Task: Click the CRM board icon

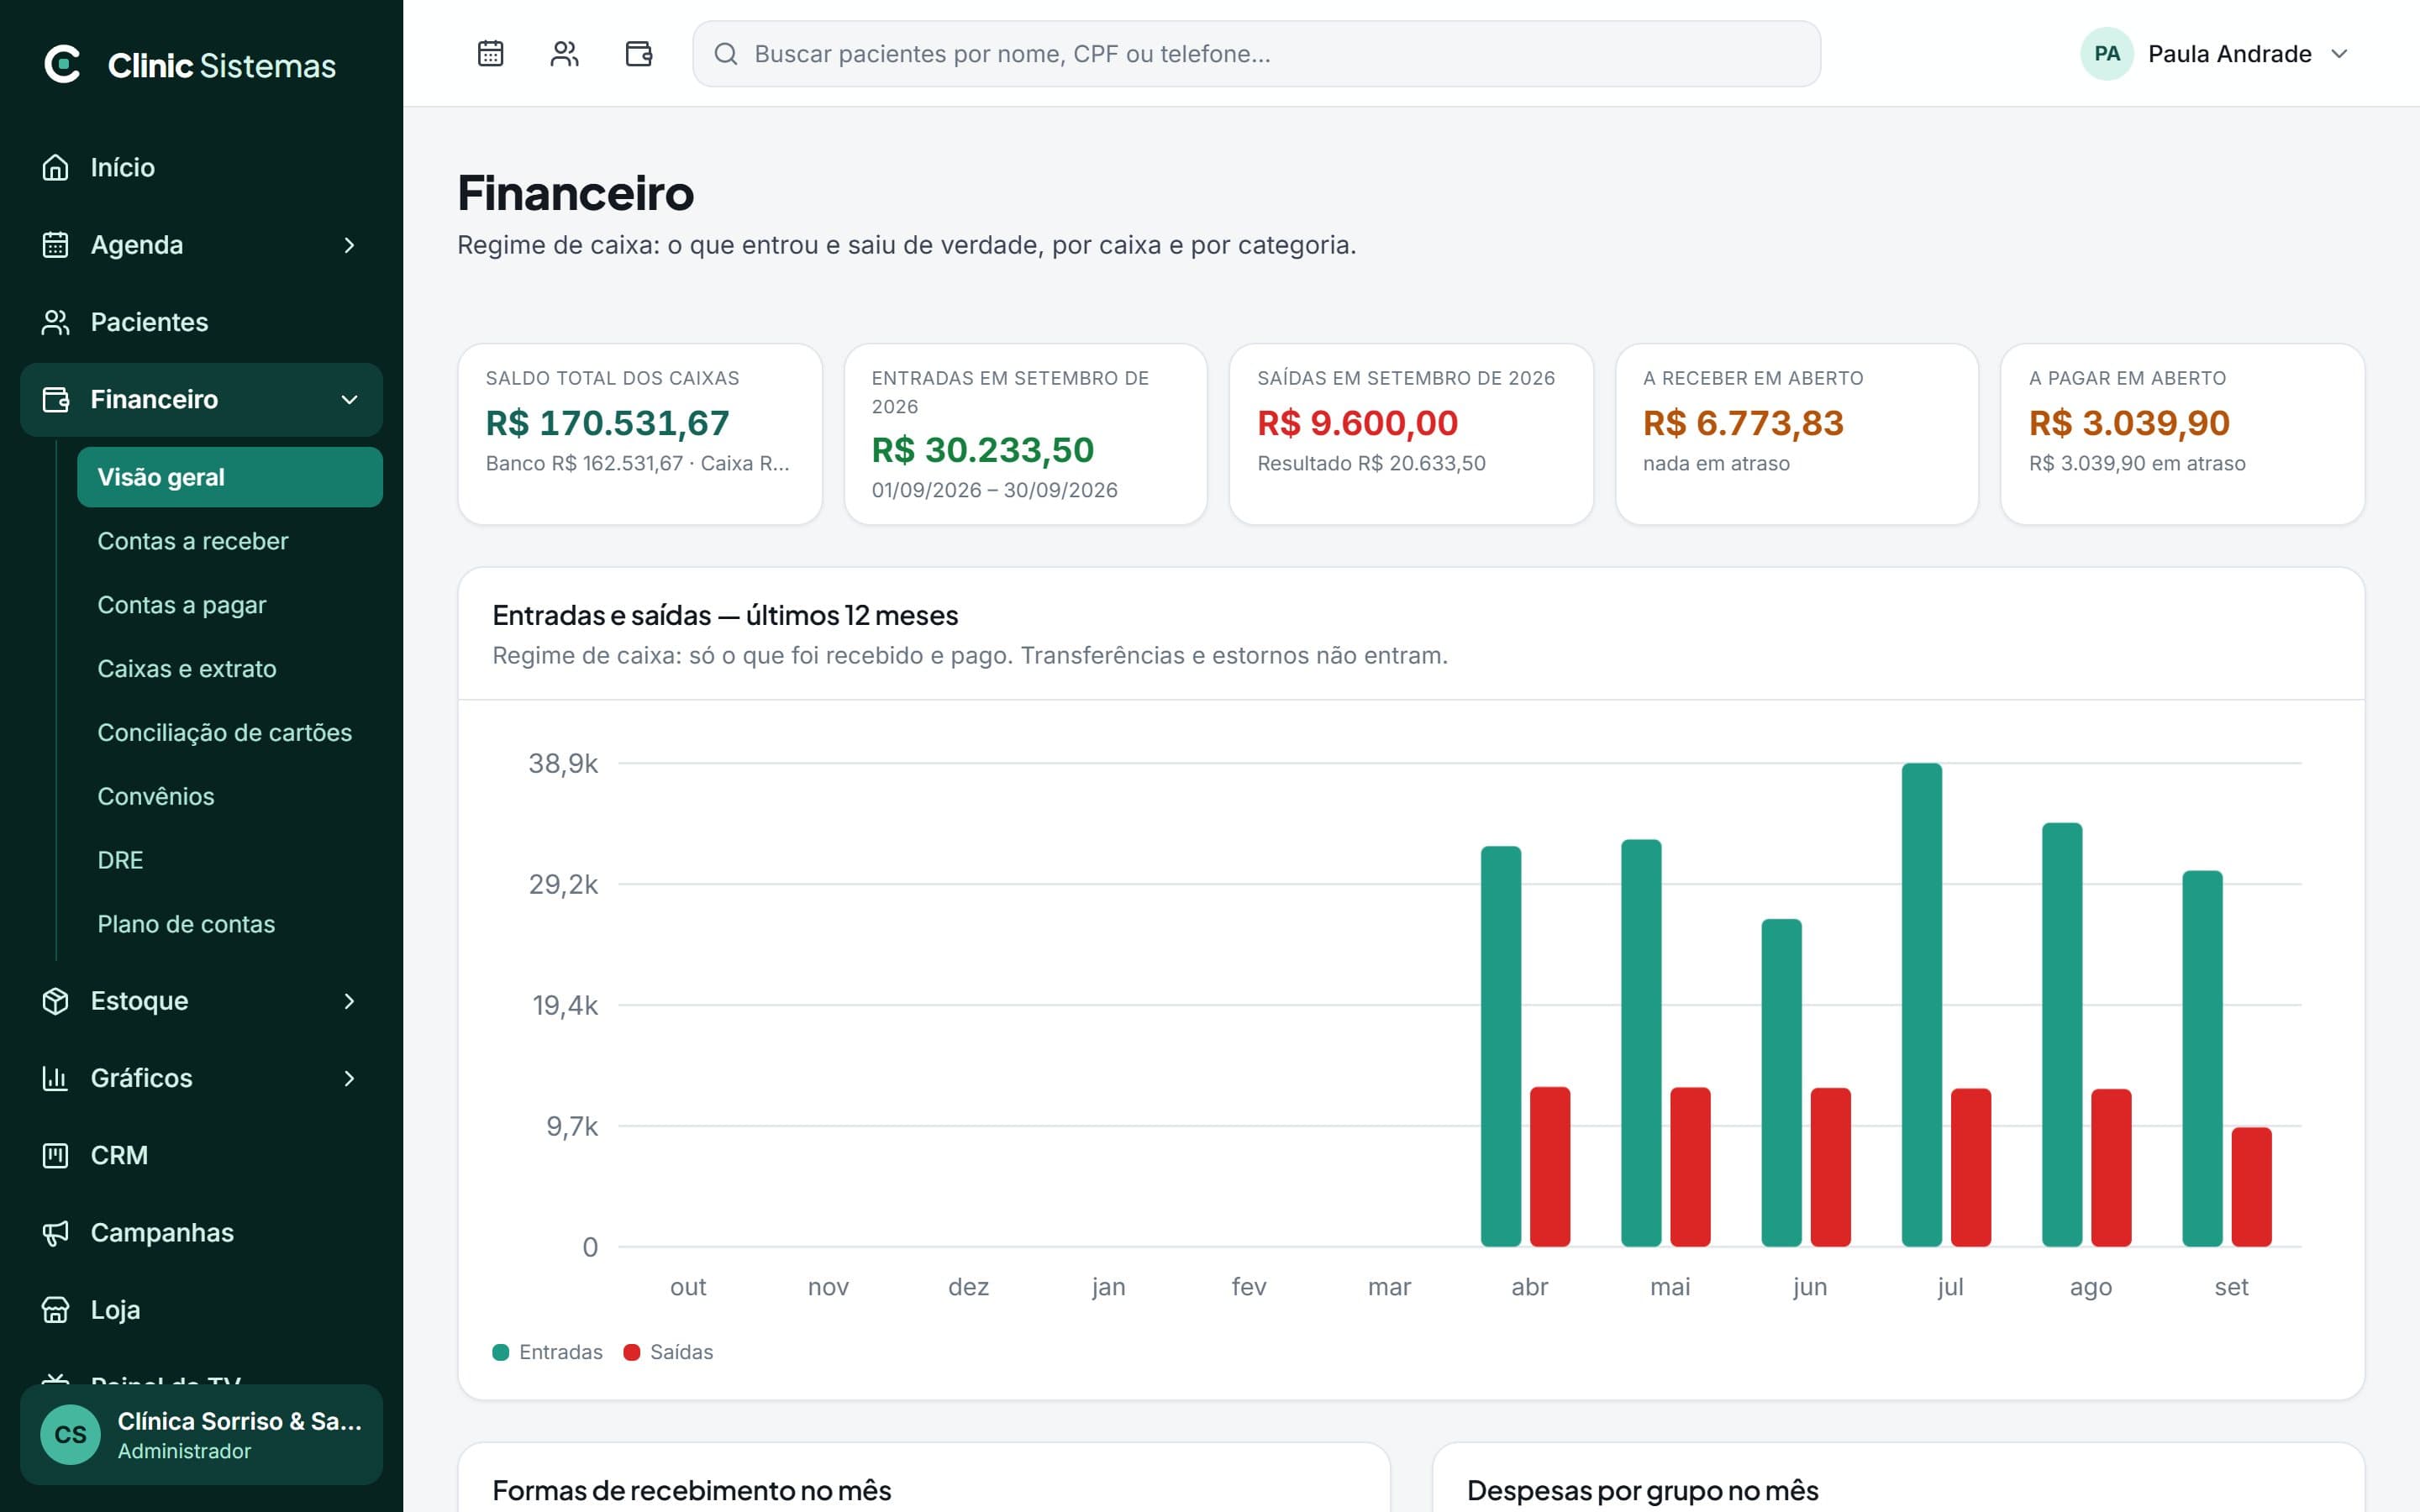Action: [56, 1155]
